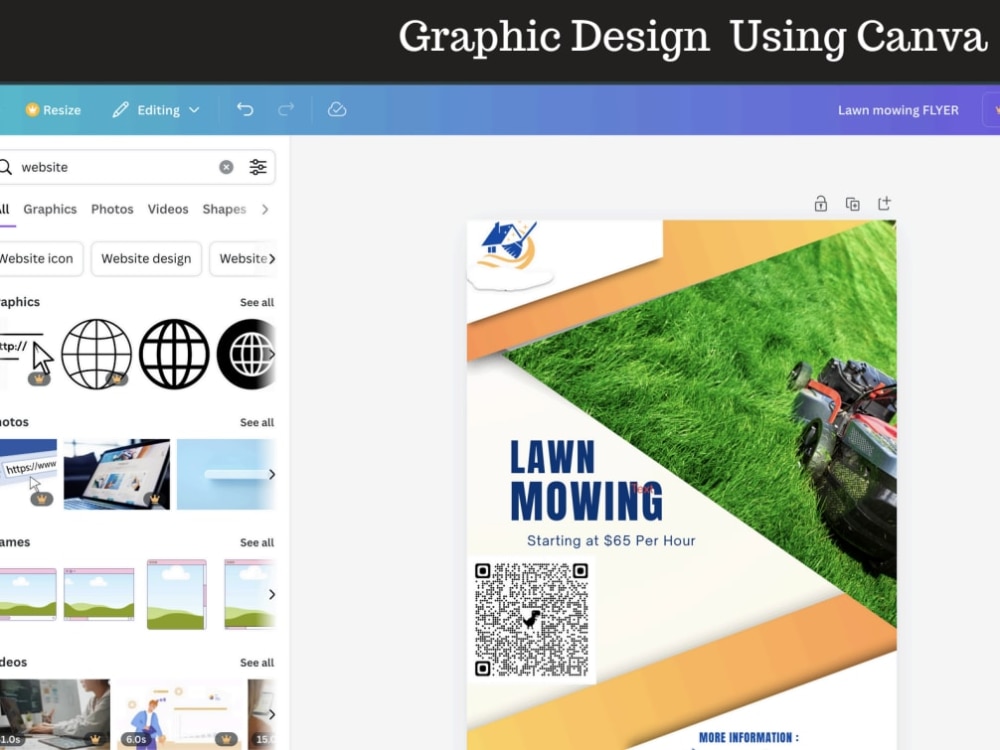Select the Website design suggestion chip
The height and width of the screenshot is (750, 1000).
[146, 258]
